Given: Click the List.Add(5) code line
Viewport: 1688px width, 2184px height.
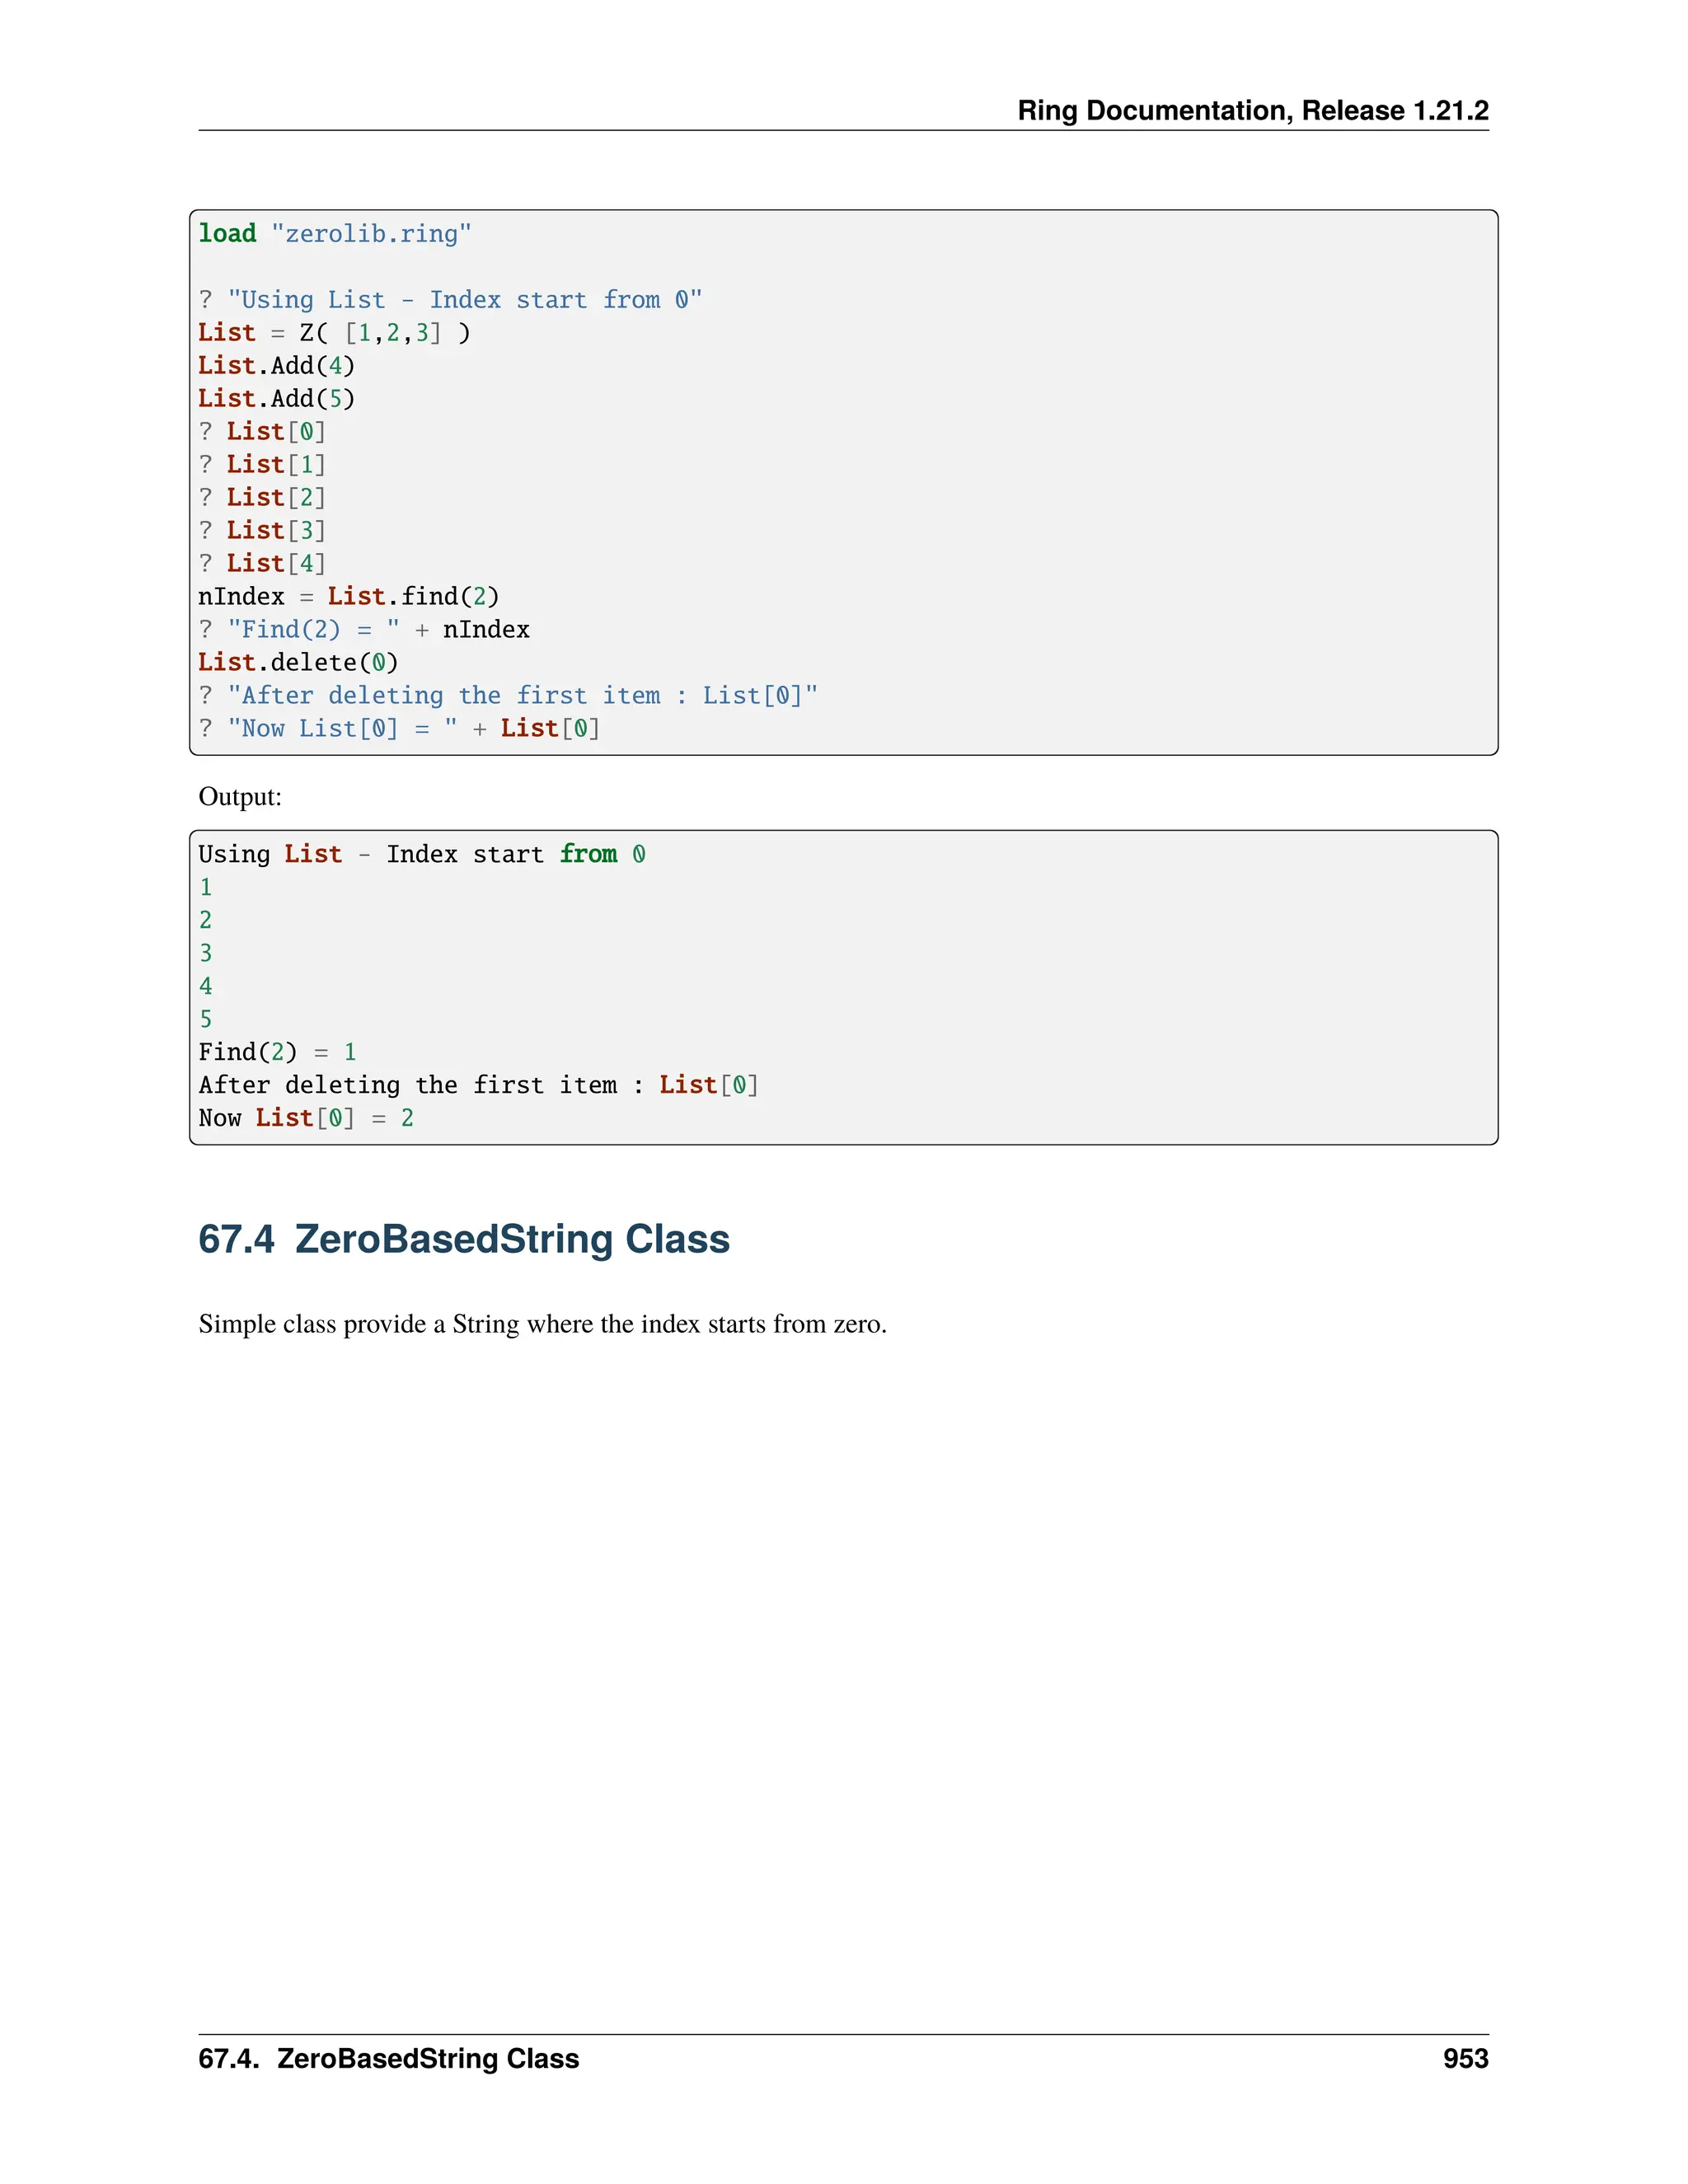Looking at the screenshot, I should click(x=276, y=399).
